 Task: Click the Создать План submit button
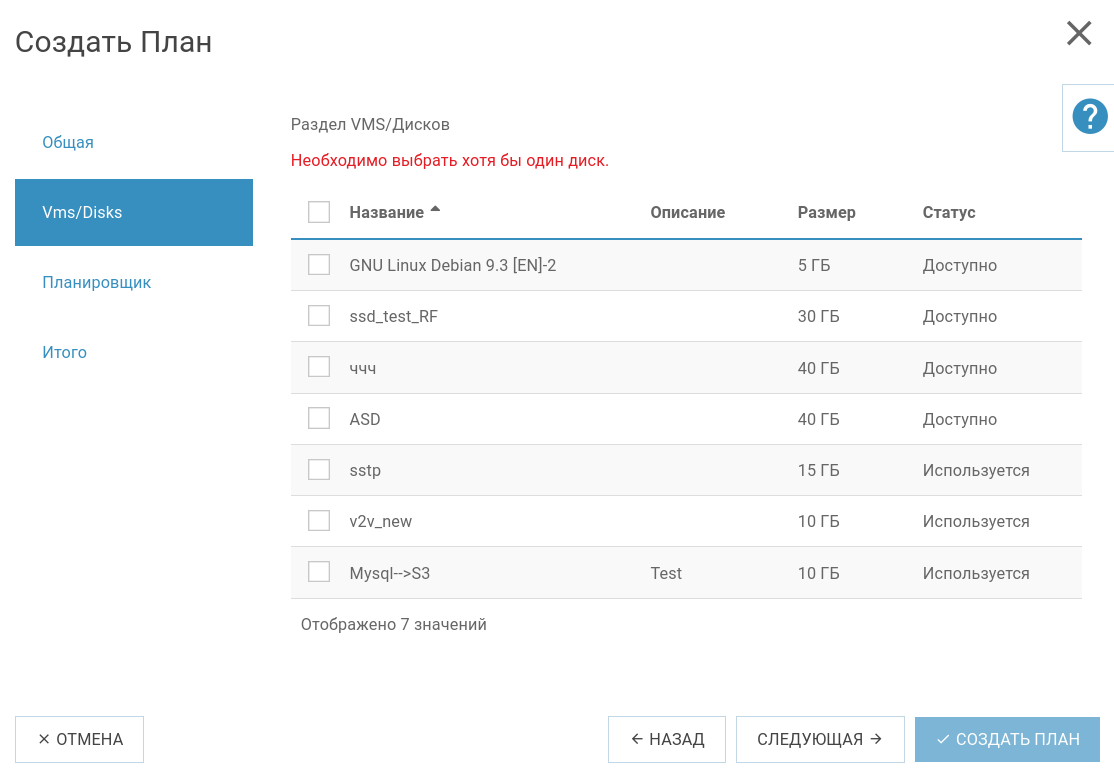[1007, 740]
